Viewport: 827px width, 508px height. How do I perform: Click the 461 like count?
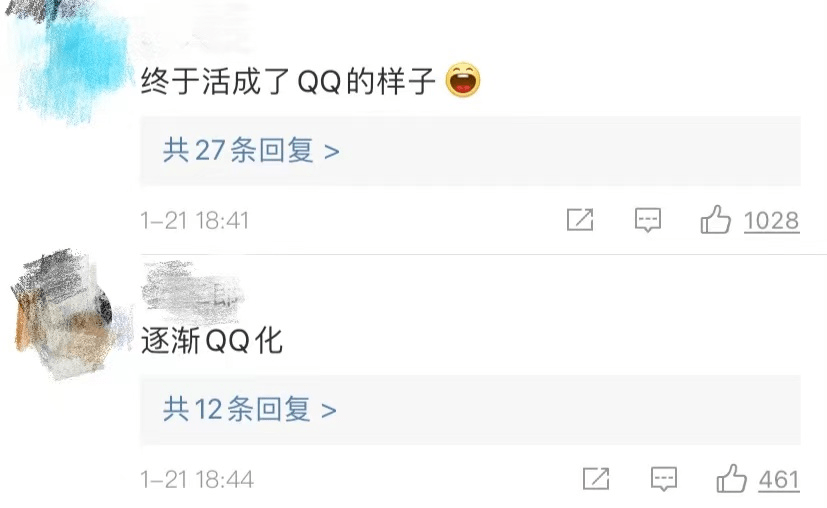tap(780, 480)
